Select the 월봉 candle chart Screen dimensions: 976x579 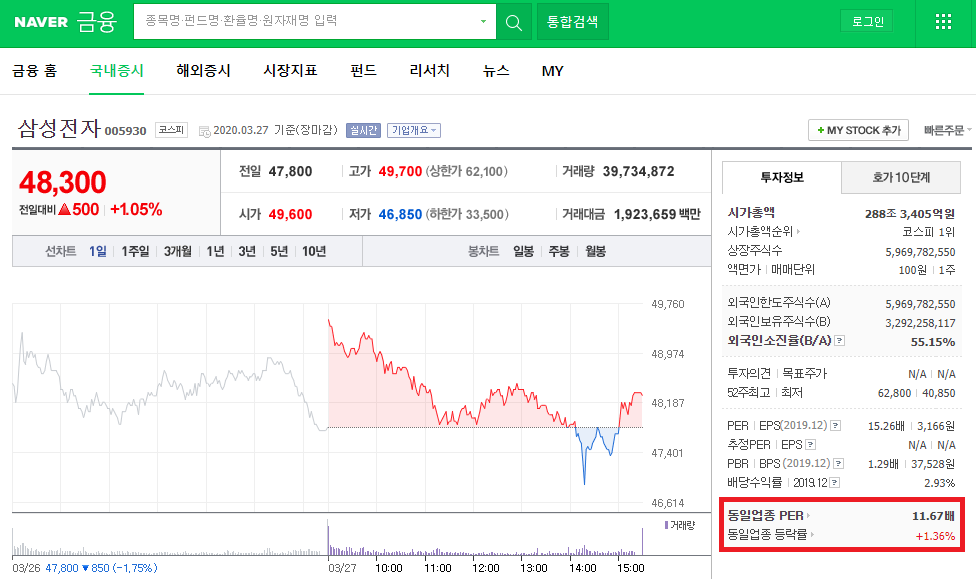coord(596,252)
